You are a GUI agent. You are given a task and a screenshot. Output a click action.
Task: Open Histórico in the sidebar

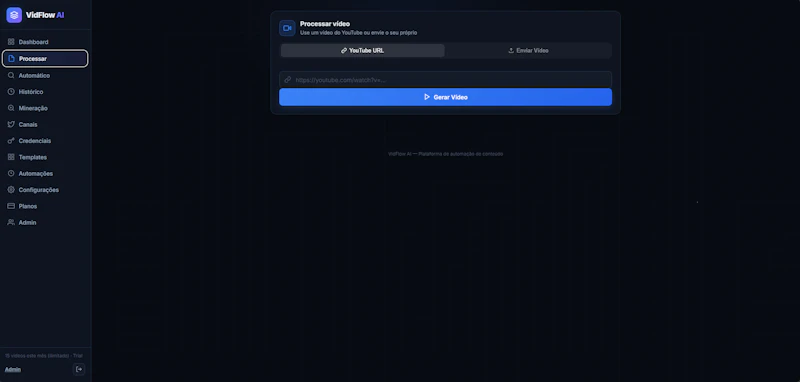point(45,92)
